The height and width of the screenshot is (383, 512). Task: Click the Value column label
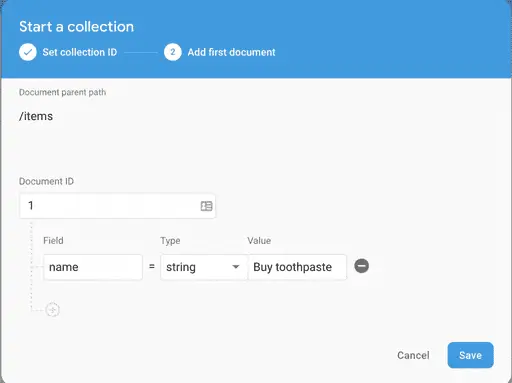(259, 241)
